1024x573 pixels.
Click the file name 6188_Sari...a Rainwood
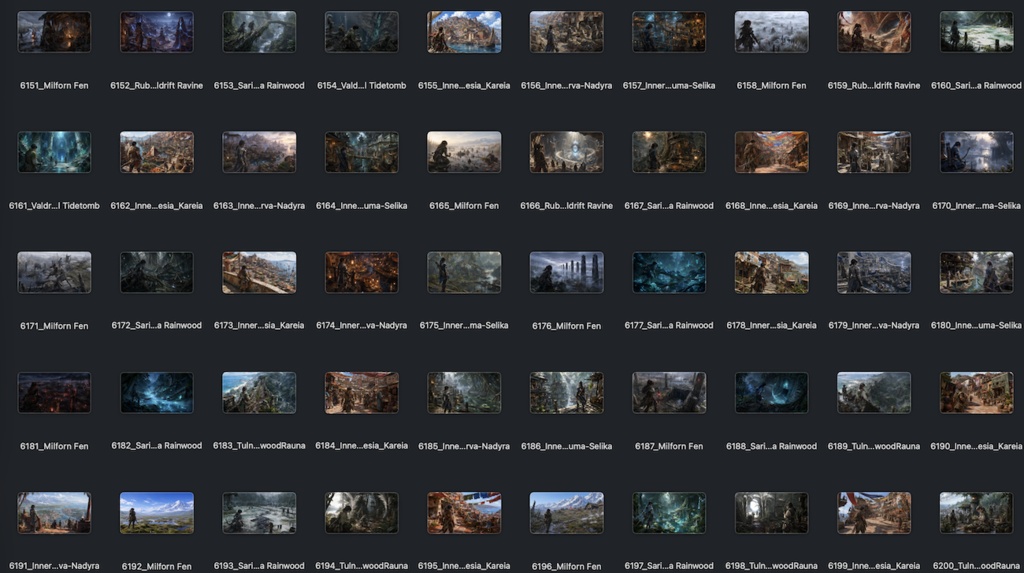[x=771, y=446]
